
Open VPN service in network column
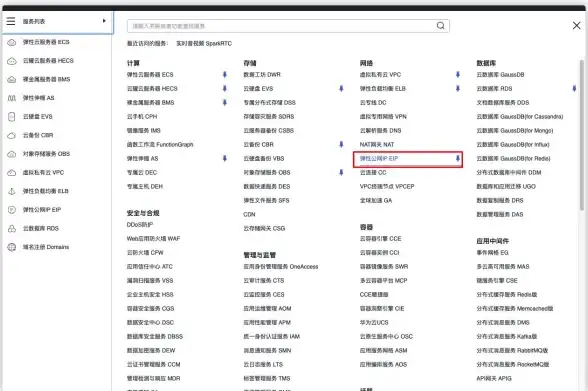click(383, 117)
